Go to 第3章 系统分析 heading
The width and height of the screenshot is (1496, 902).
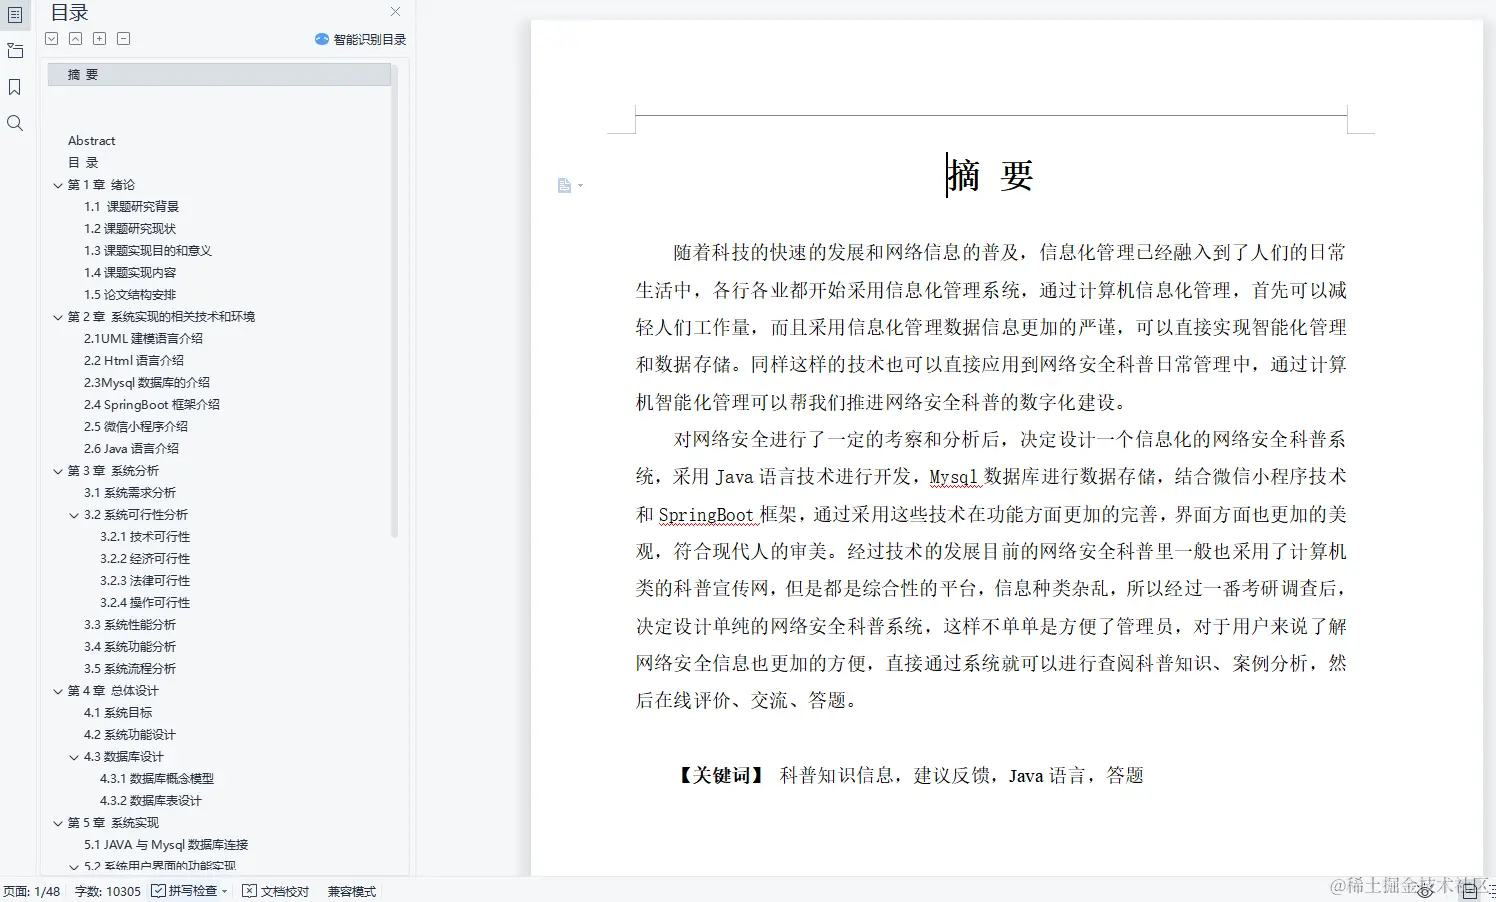pos(113,471)
